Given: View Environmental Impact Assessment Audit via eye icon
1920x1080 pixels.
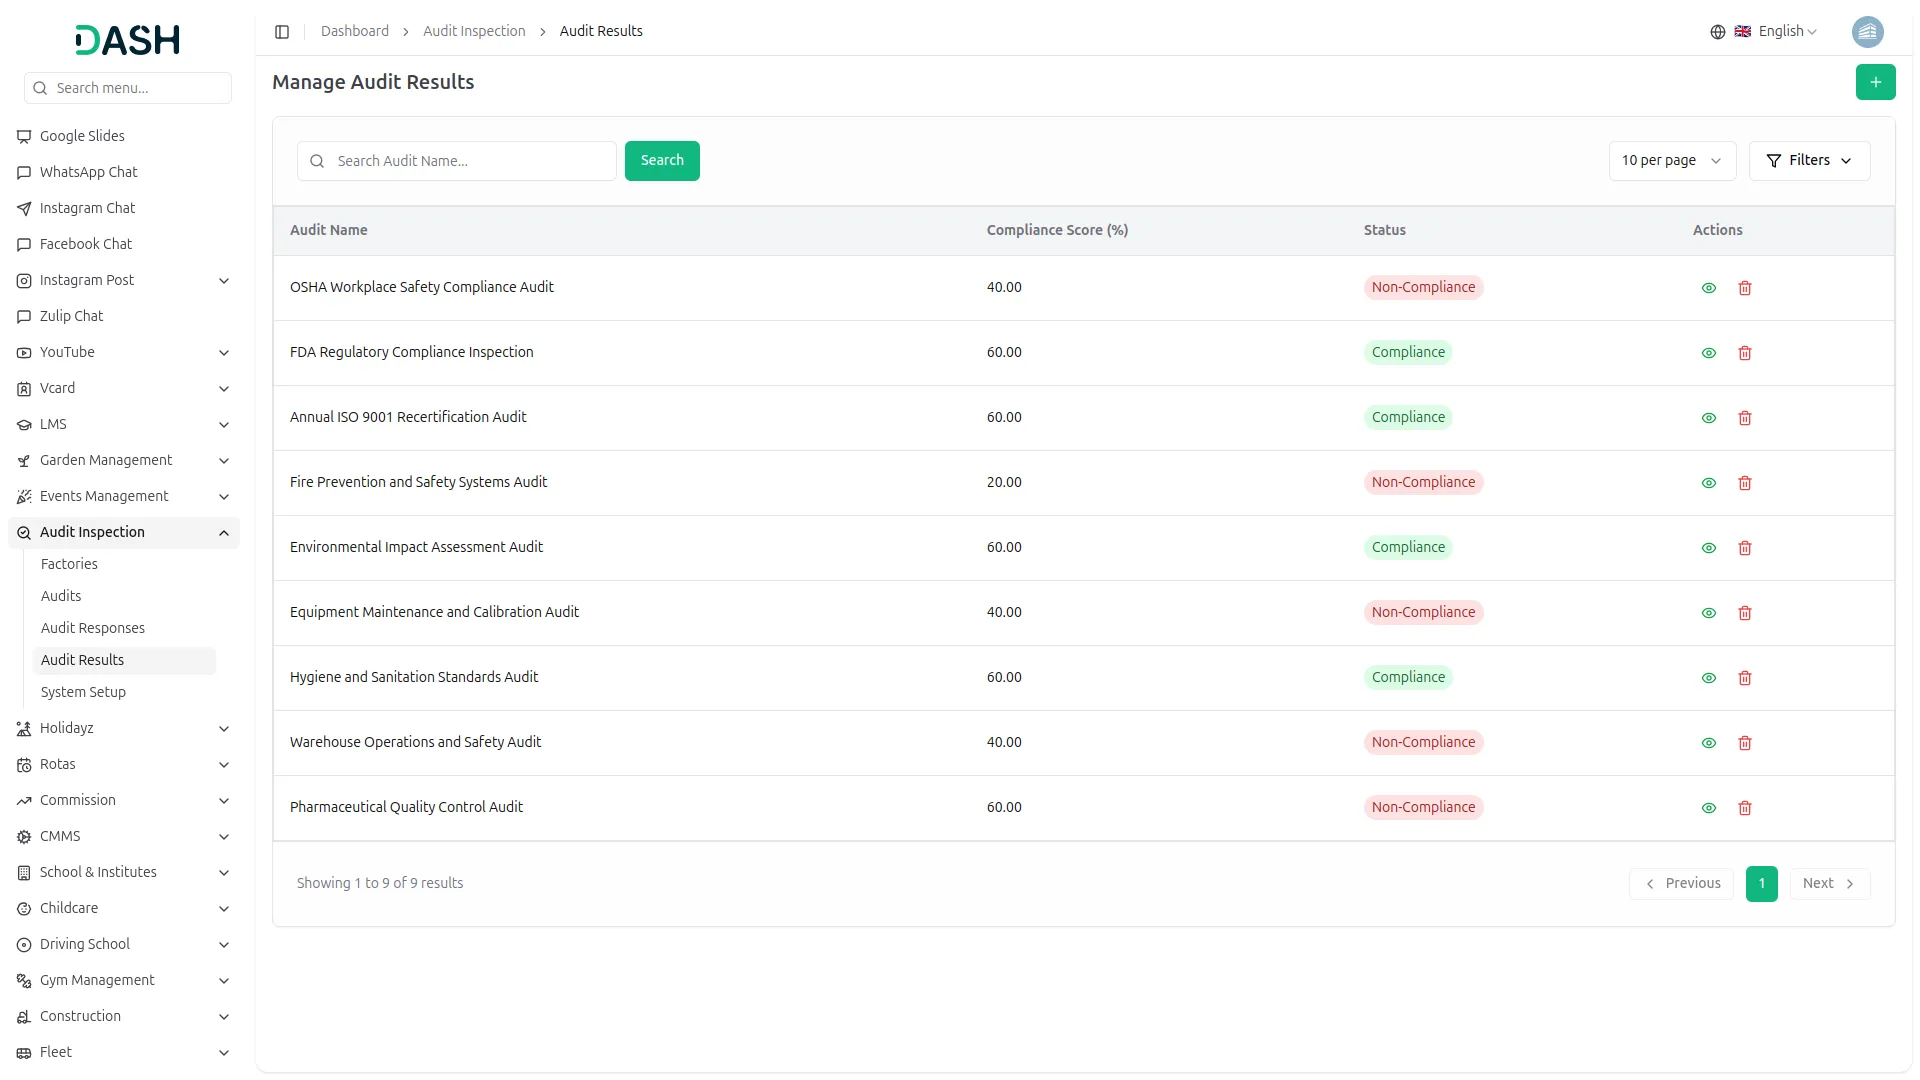Looking at the screenshot, I should 1709,548.
